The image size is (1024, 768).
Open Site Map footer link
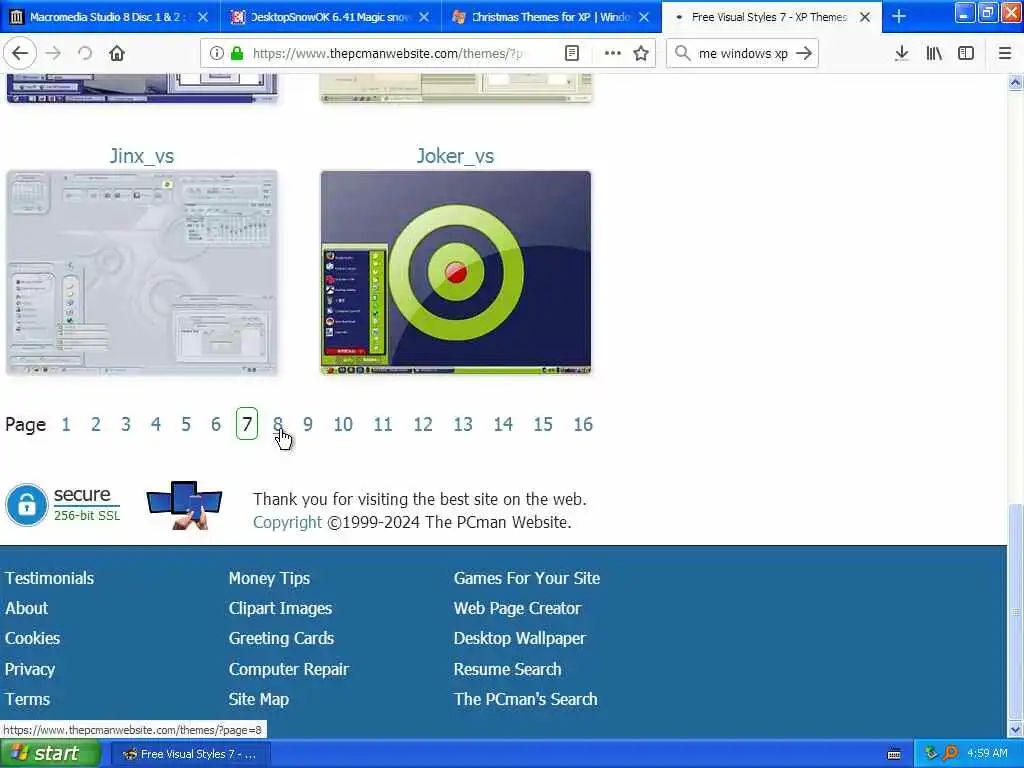(259, 699)
